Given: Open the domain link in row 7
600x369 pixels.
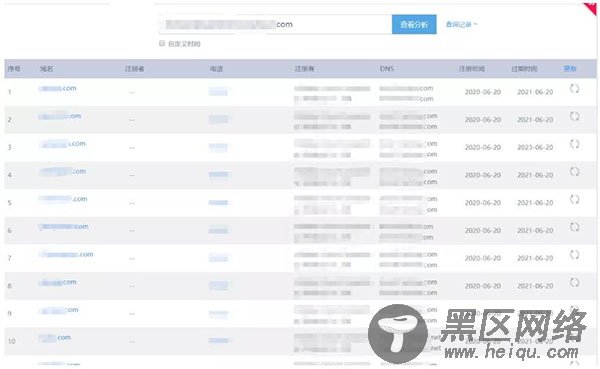Looking at the screenshot, I should point(67,255).
